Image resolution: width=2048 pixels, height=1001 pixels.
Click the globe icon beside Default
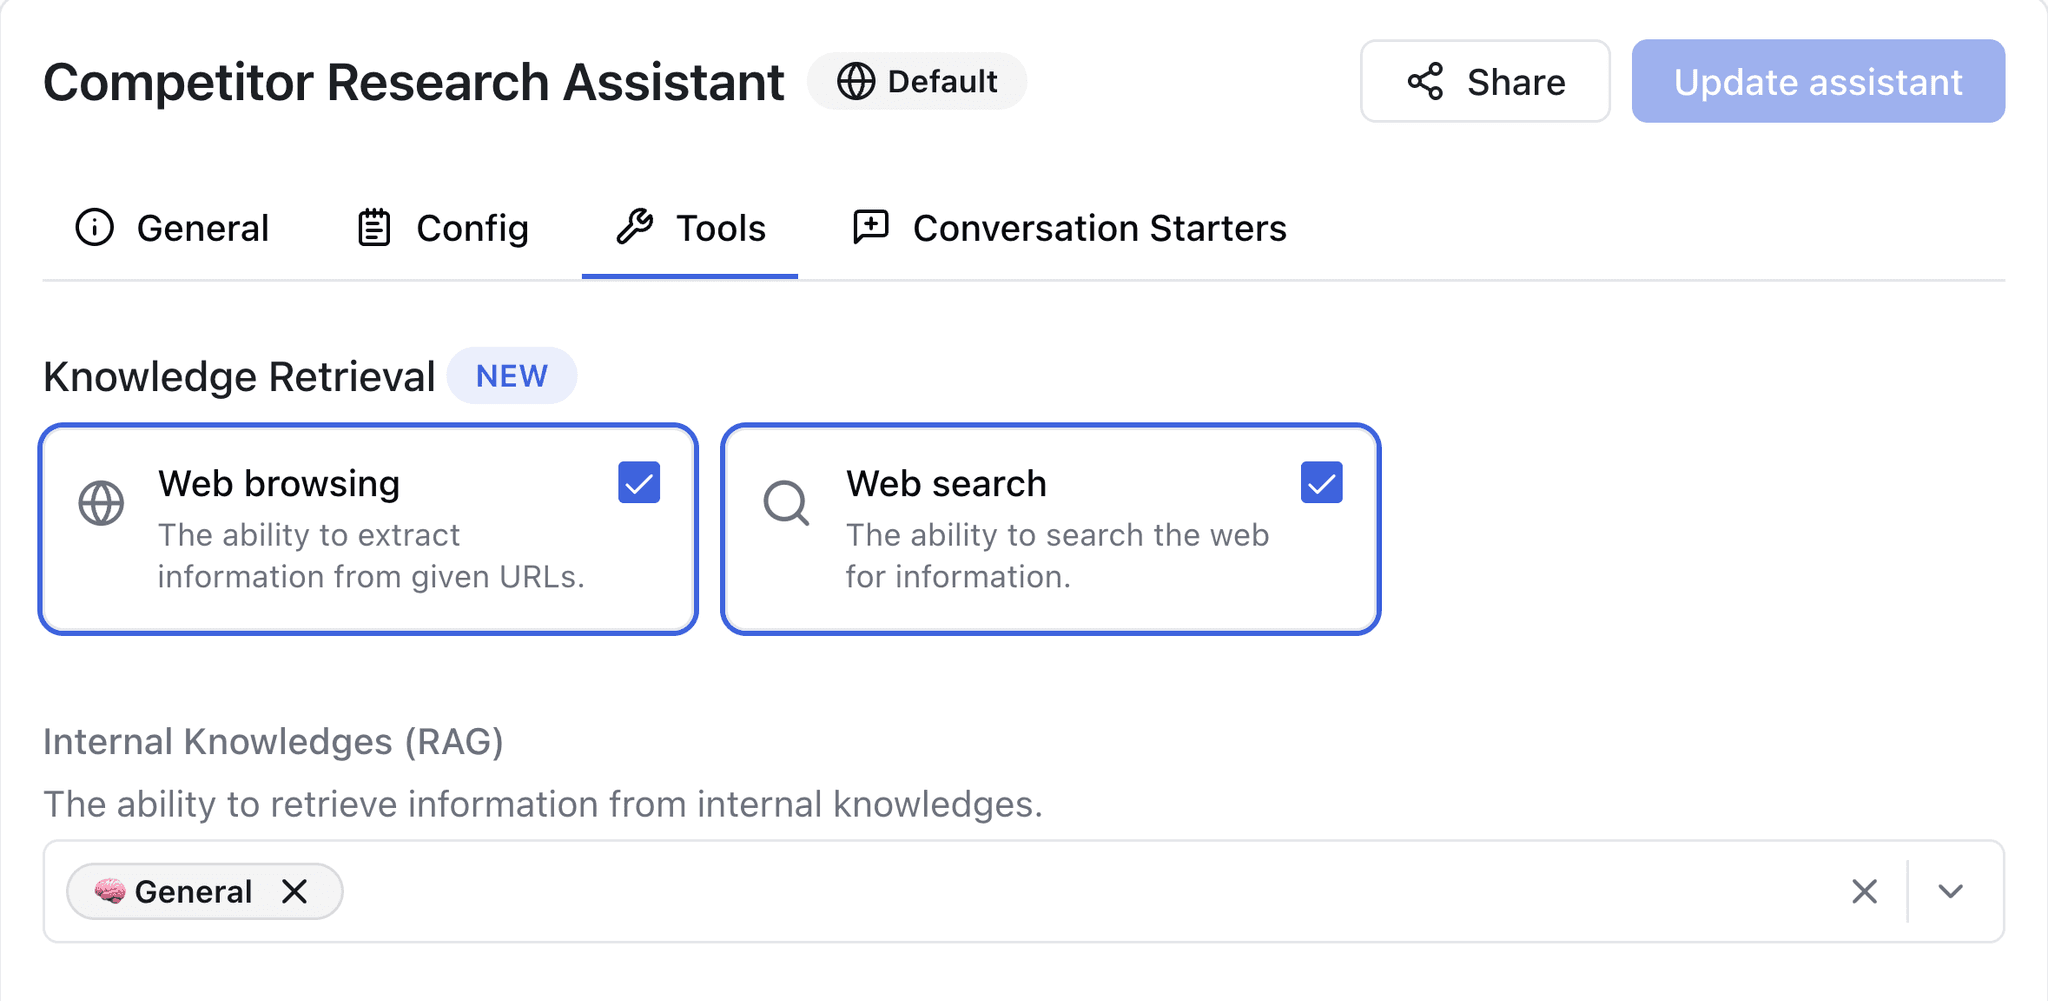pyautogui.click(x=856, y=82)
